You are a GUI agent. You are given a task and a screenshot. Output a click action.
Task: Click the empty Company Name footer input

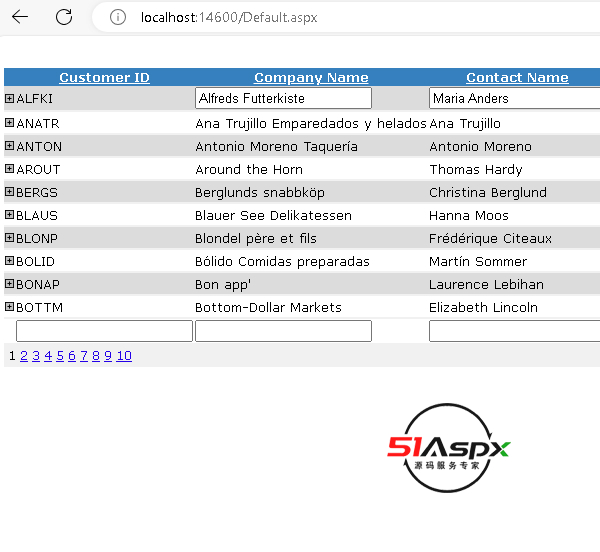(283, 331)
